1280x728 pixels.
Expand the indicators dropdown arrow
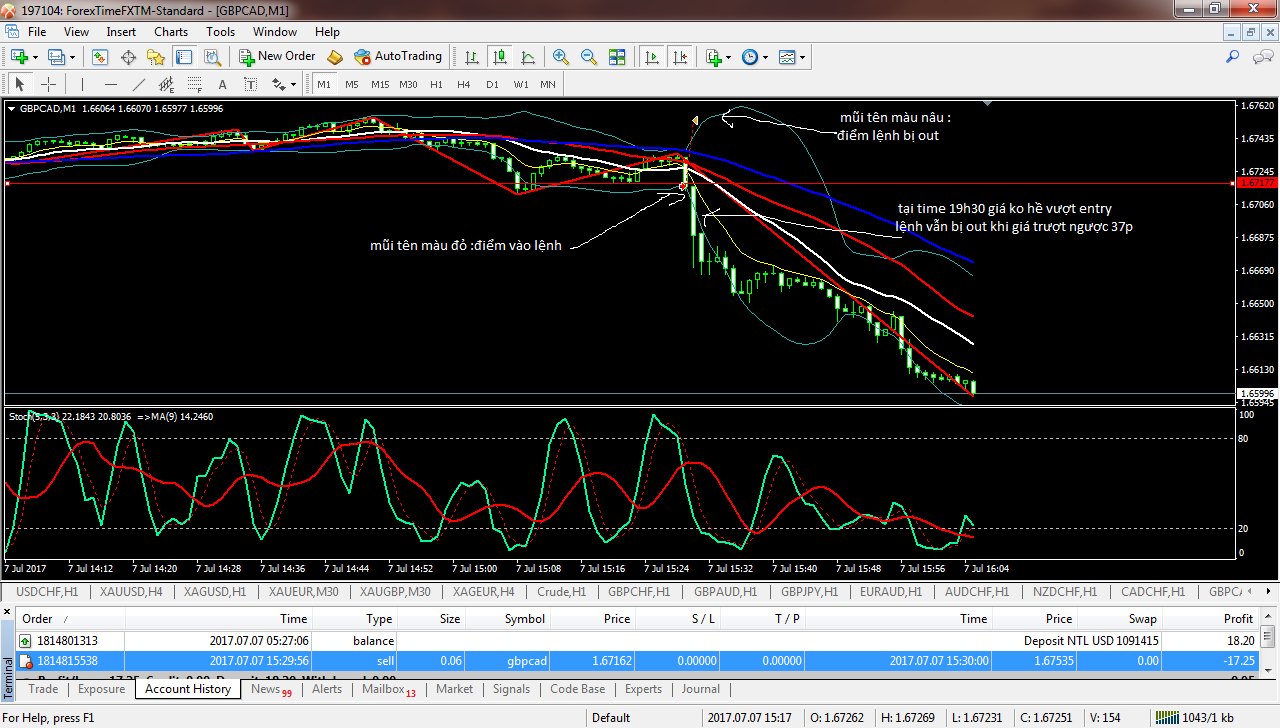729,57
